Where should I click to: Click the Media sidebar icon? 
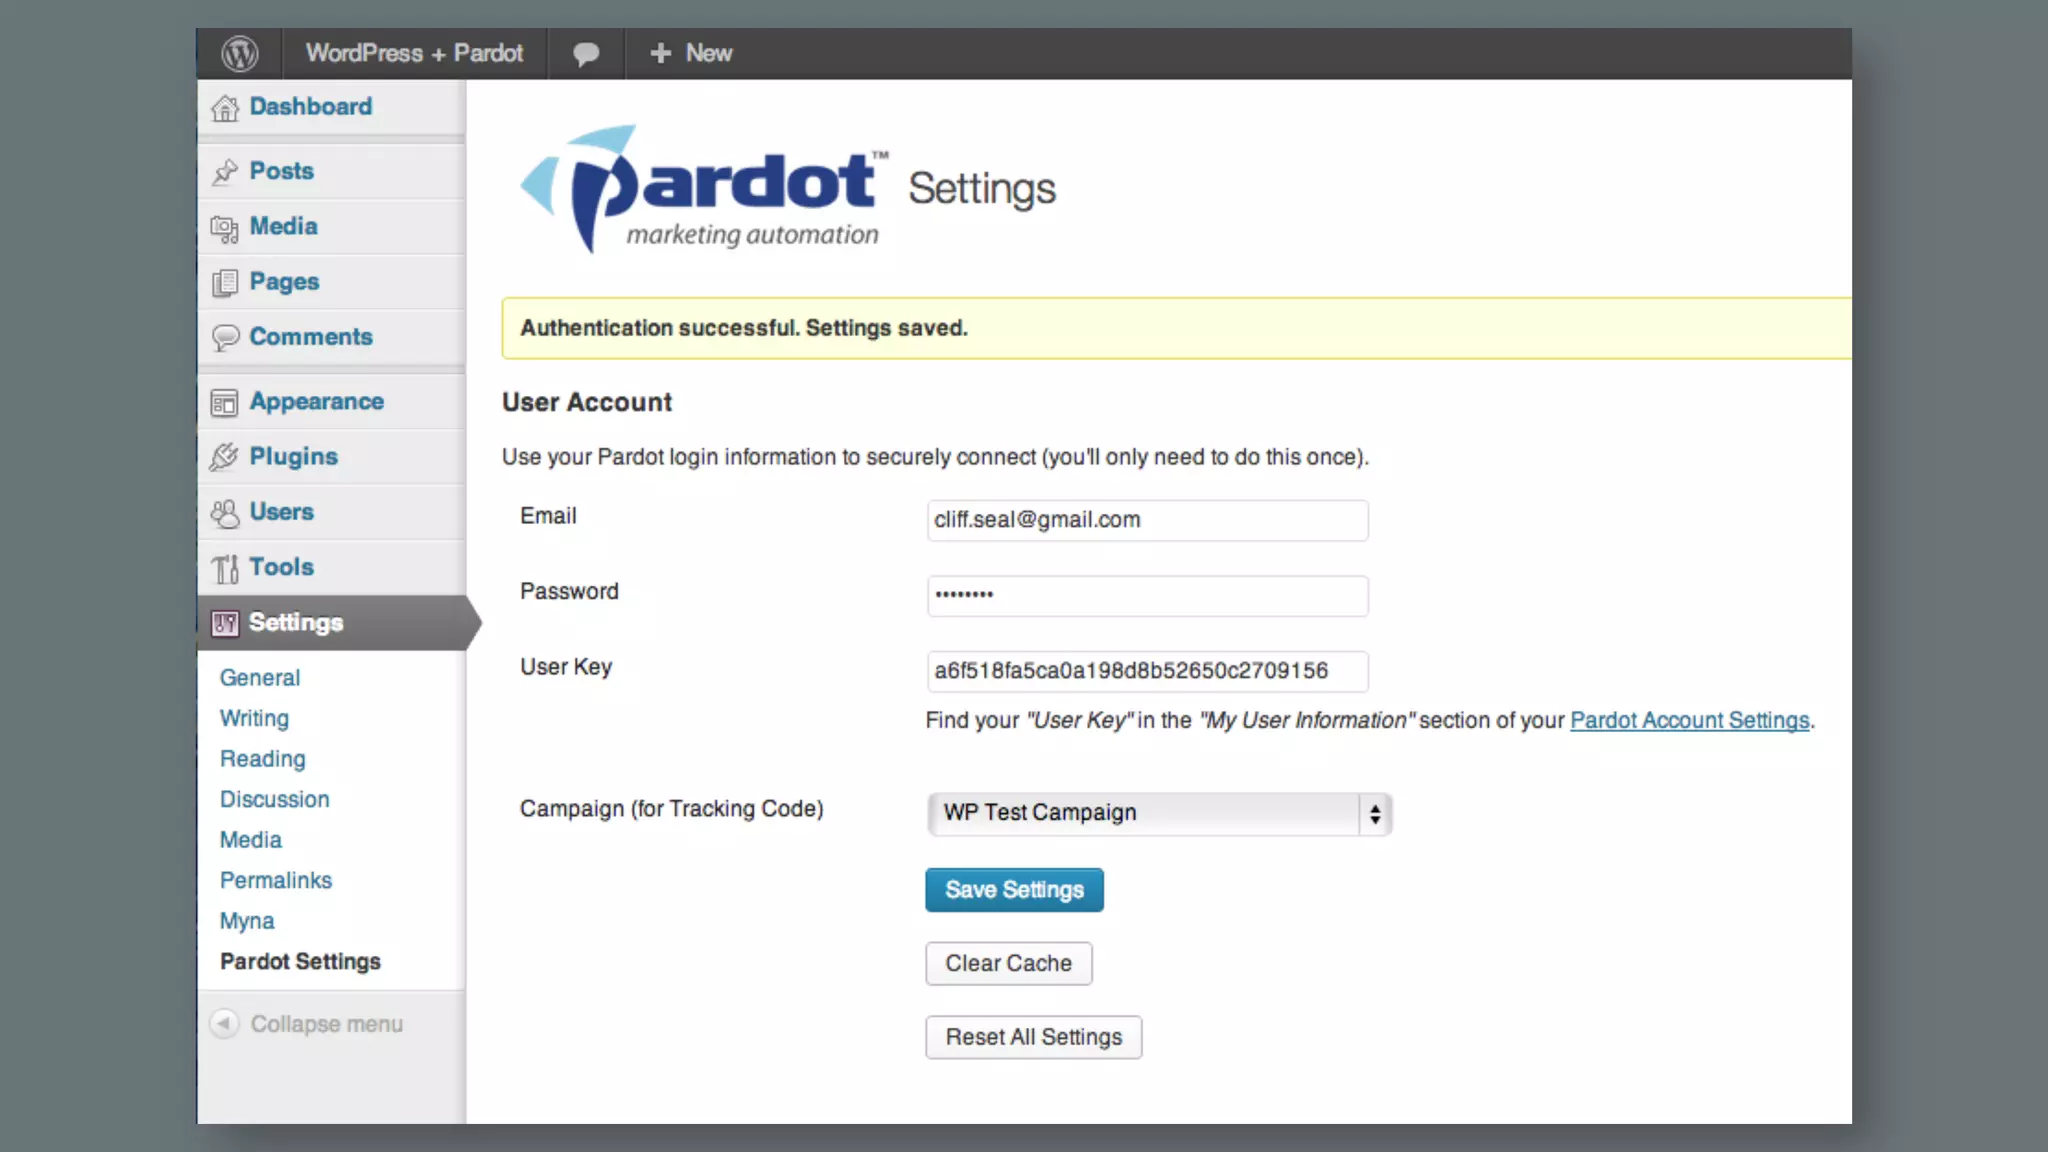pos(225,228)
